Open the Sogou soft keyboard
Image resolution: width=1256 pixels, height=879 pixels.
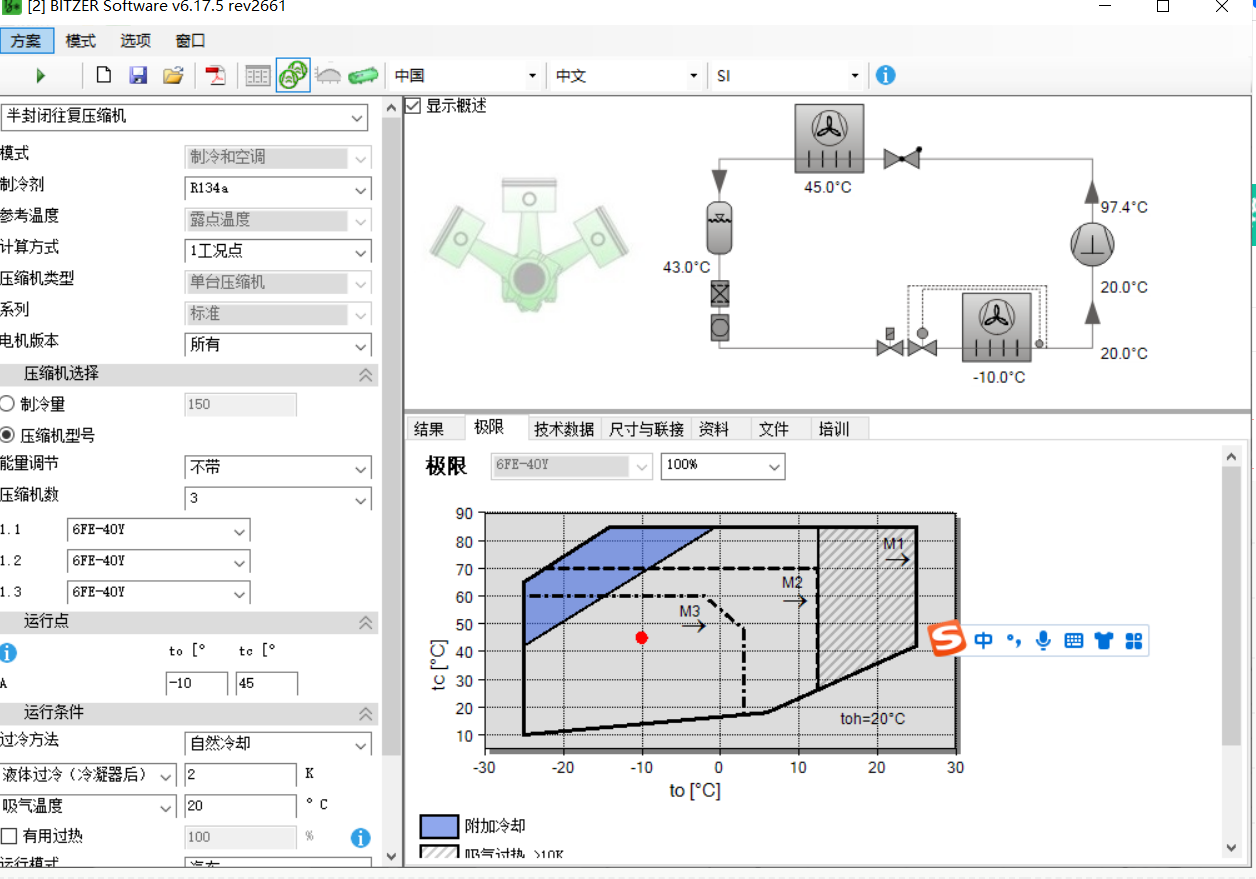(x=1074, y=640)
